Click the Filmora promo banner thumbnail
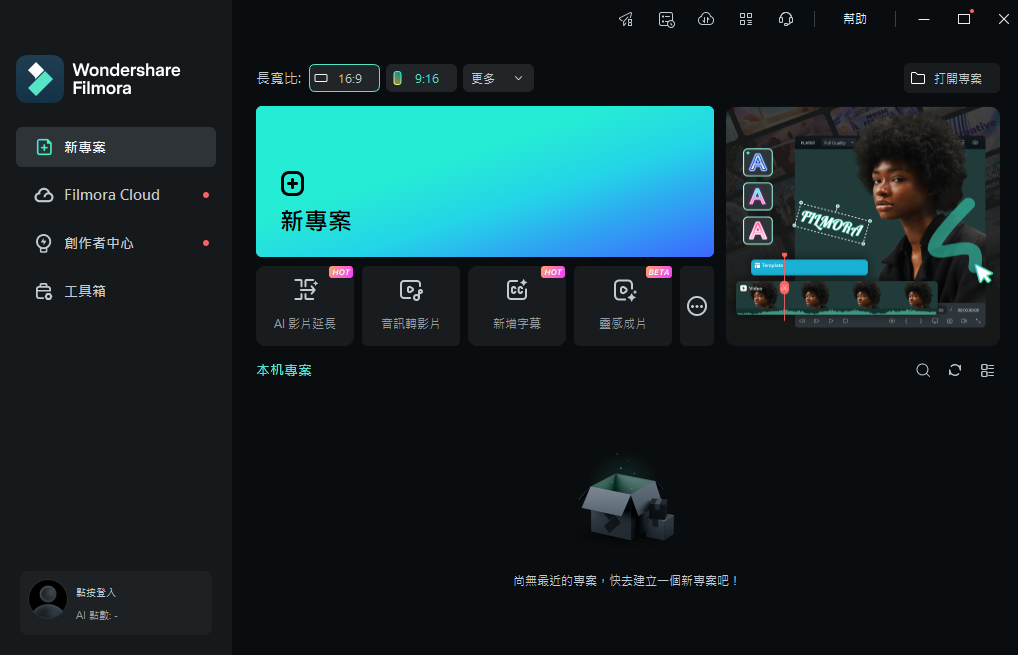Image resolution: width=1018 pixels, height=655 pixels. click(863, 226)
